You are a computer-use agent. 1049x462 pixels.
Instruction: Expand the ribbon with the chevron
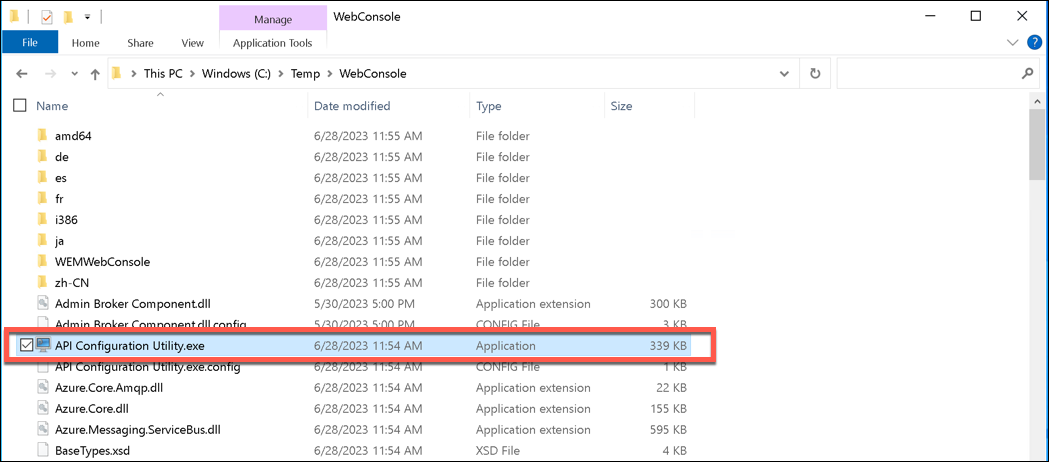[1014, 43]
